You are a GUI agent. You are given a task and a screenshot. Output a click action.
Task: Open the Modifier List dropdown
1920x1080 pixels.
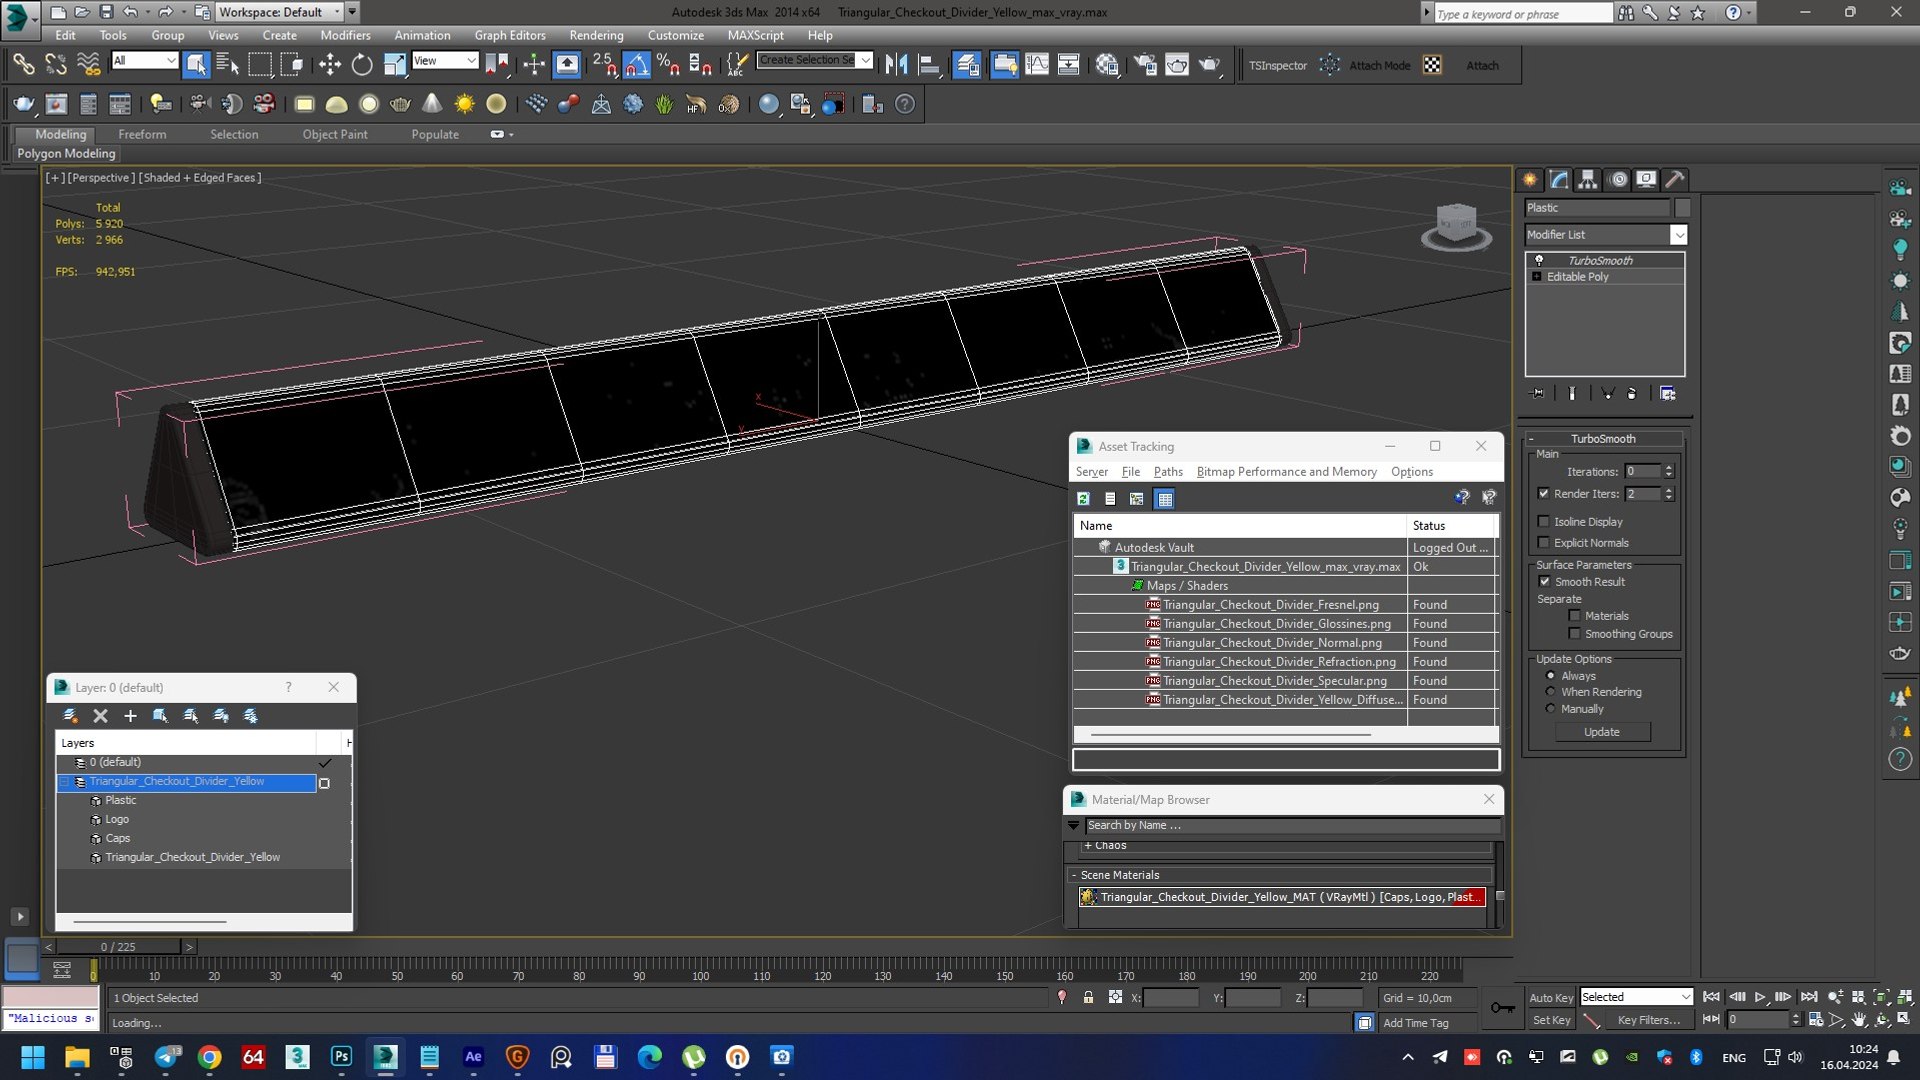click(1606, 234)
